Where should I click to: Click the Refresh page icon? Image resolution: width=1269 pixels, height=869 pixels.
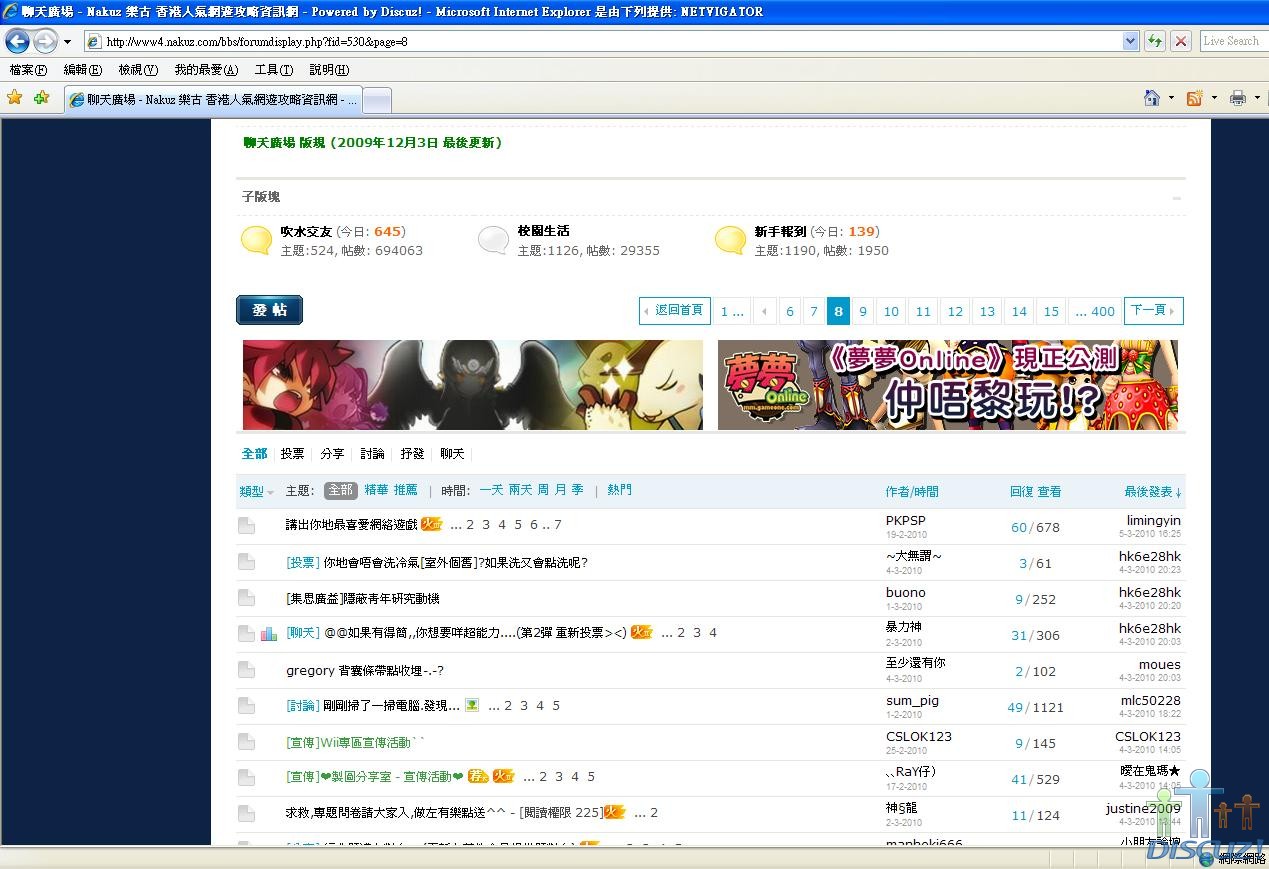(x=1155, y=41)
